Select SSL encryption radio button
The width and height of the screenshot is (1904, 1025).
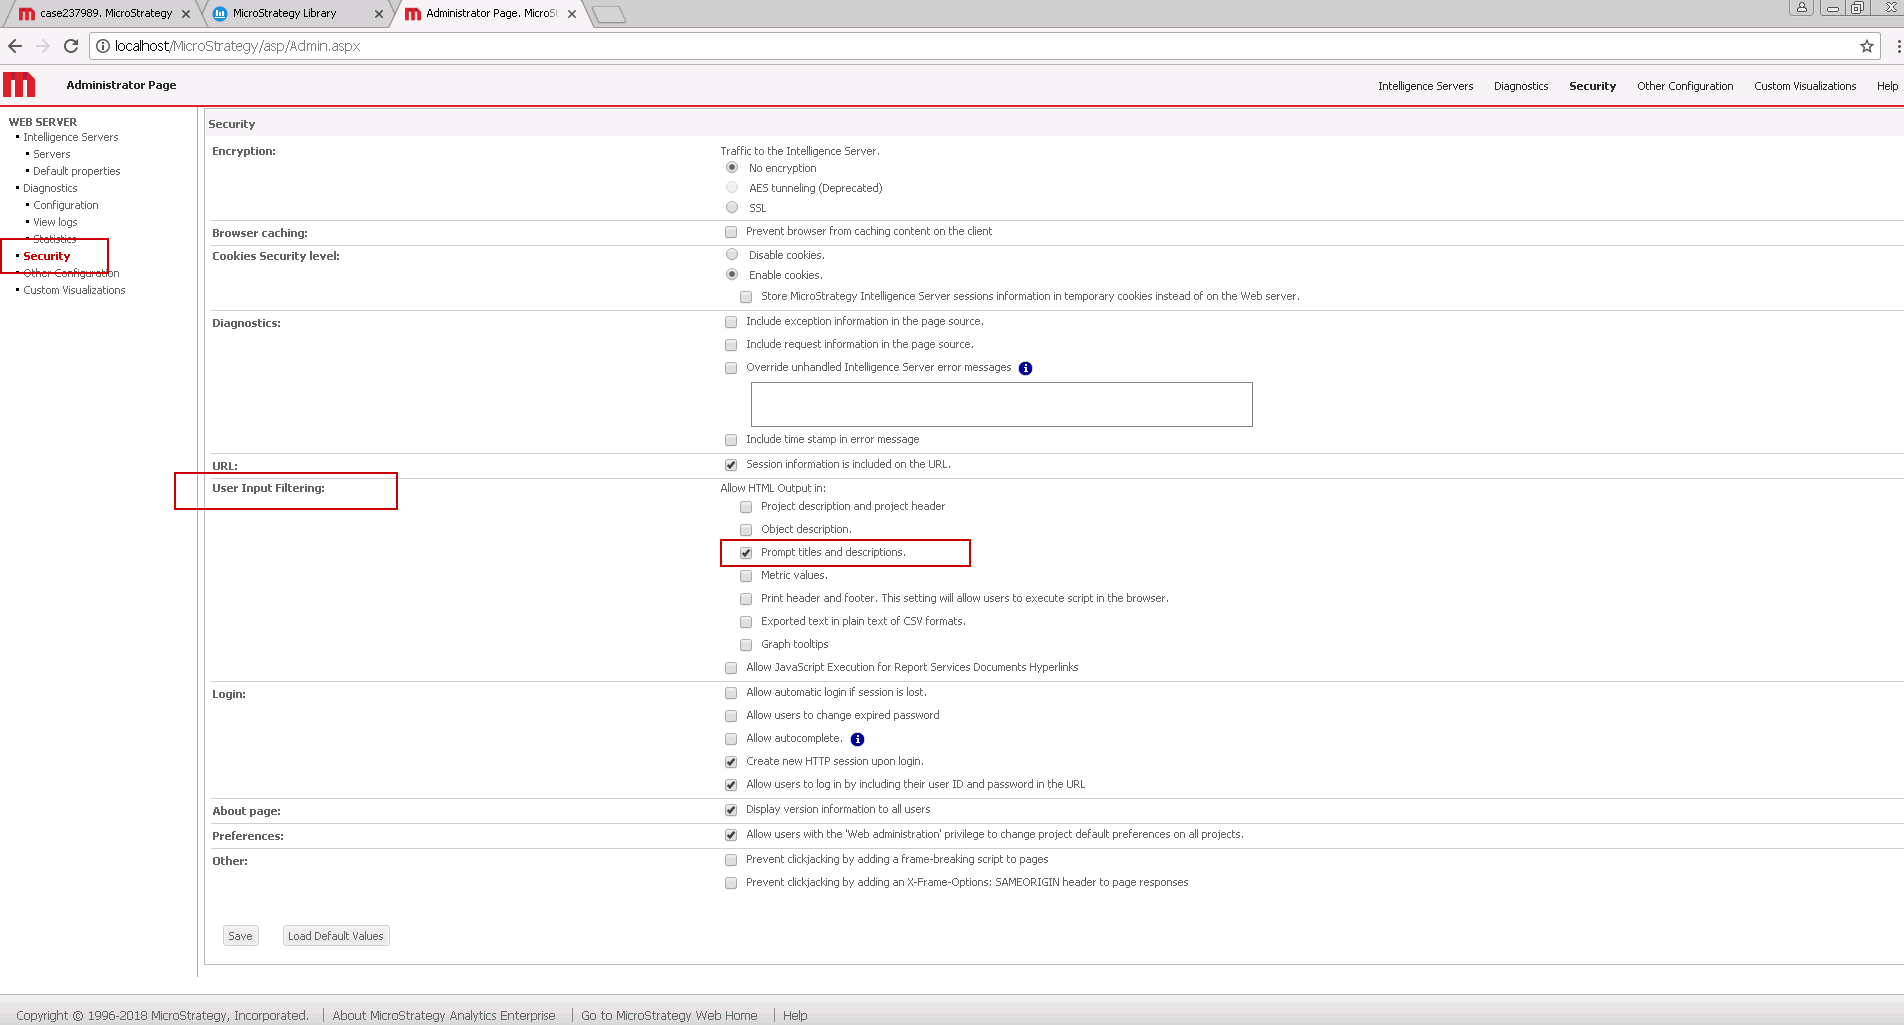pyautogui.click(x=732, y=208)
